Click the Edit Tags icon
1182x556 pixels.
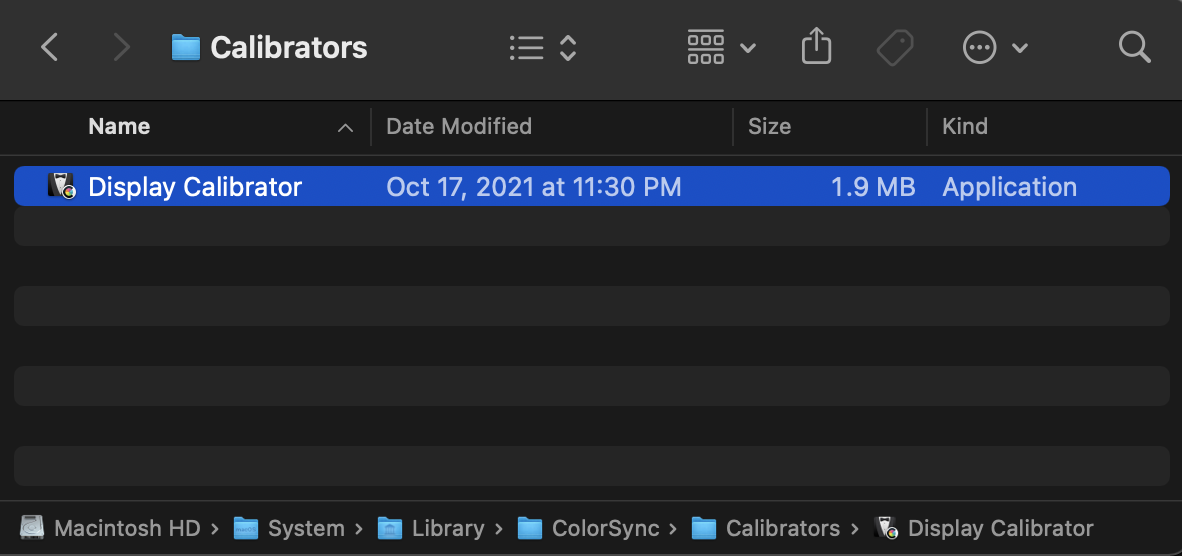[x=895, y=47]
